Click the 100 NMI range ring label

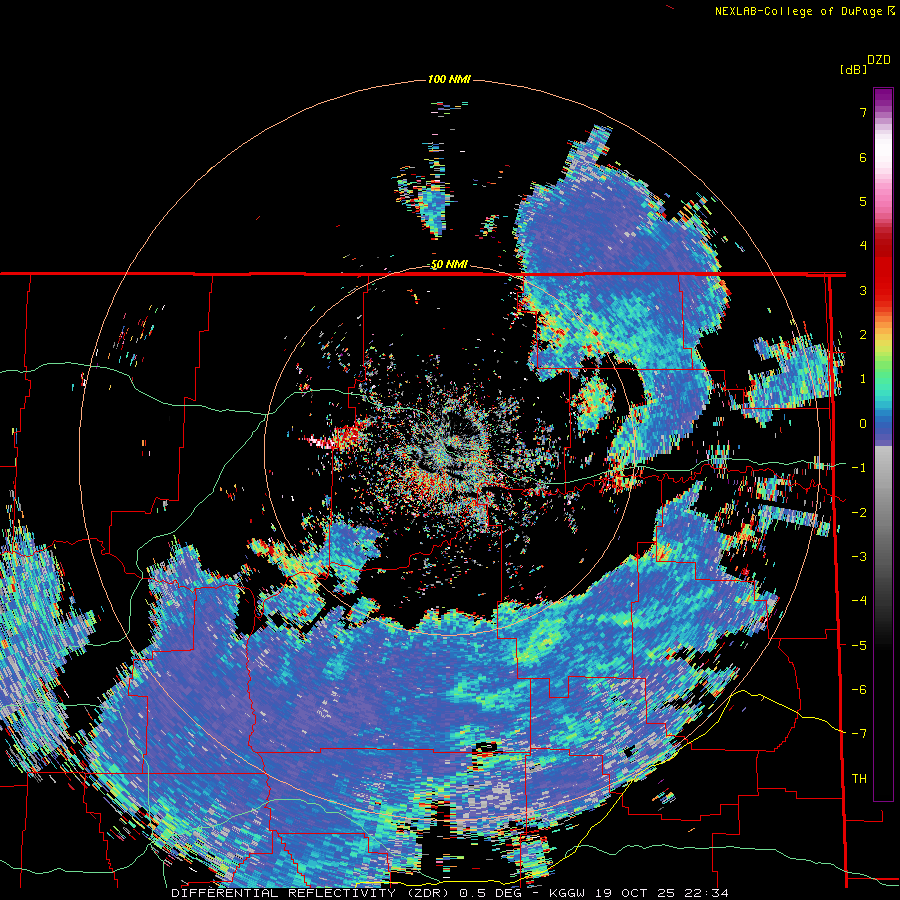449,79
